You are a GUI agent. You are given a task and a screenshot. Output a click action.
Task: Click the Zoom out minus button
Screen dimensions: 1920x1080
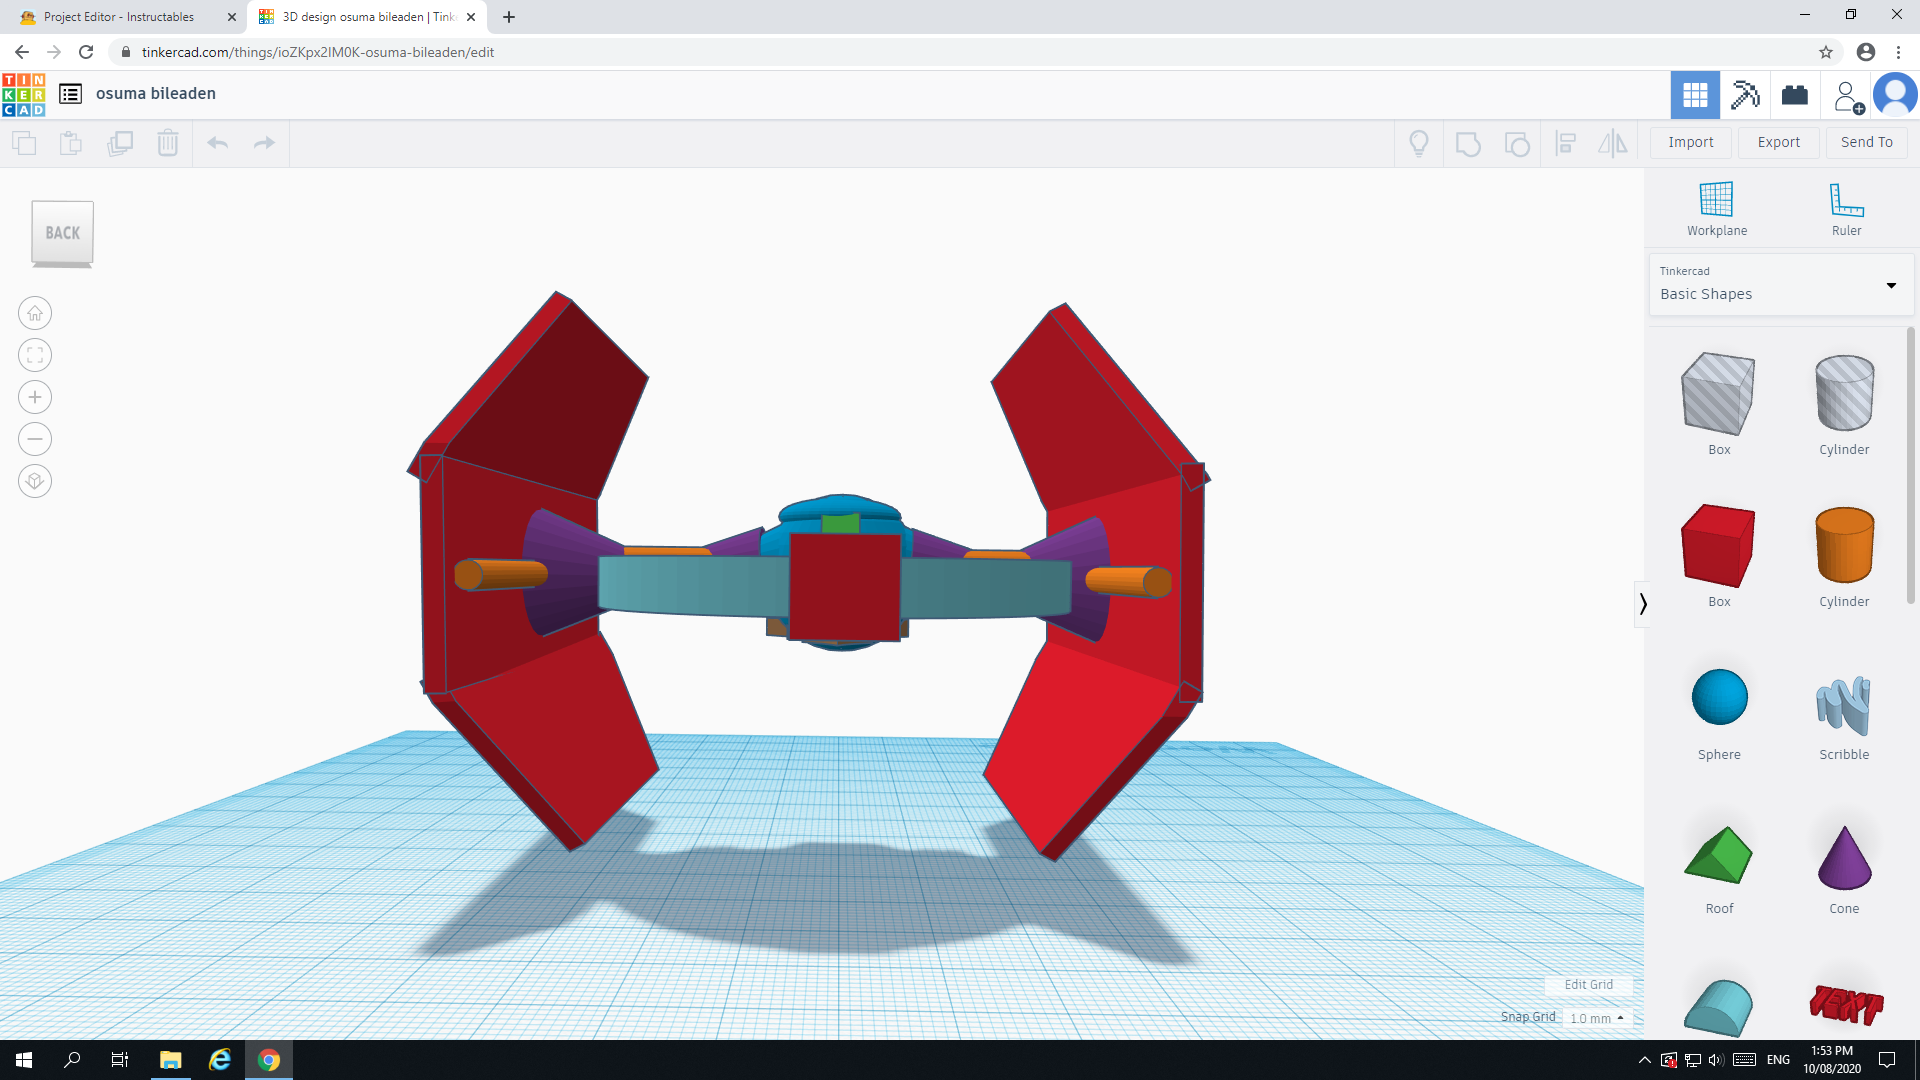point(35,439)
